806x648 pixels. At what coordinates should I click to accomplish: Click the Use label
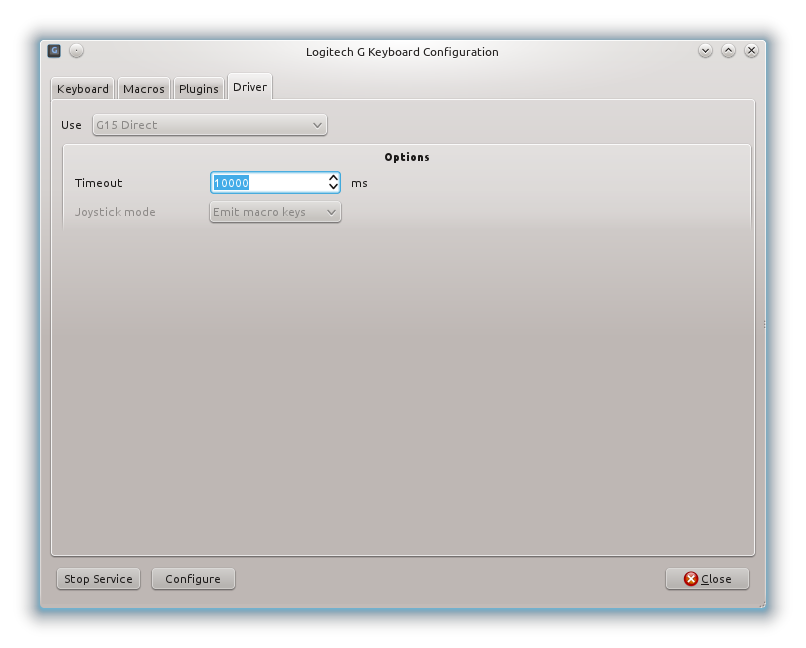[71, 125]
